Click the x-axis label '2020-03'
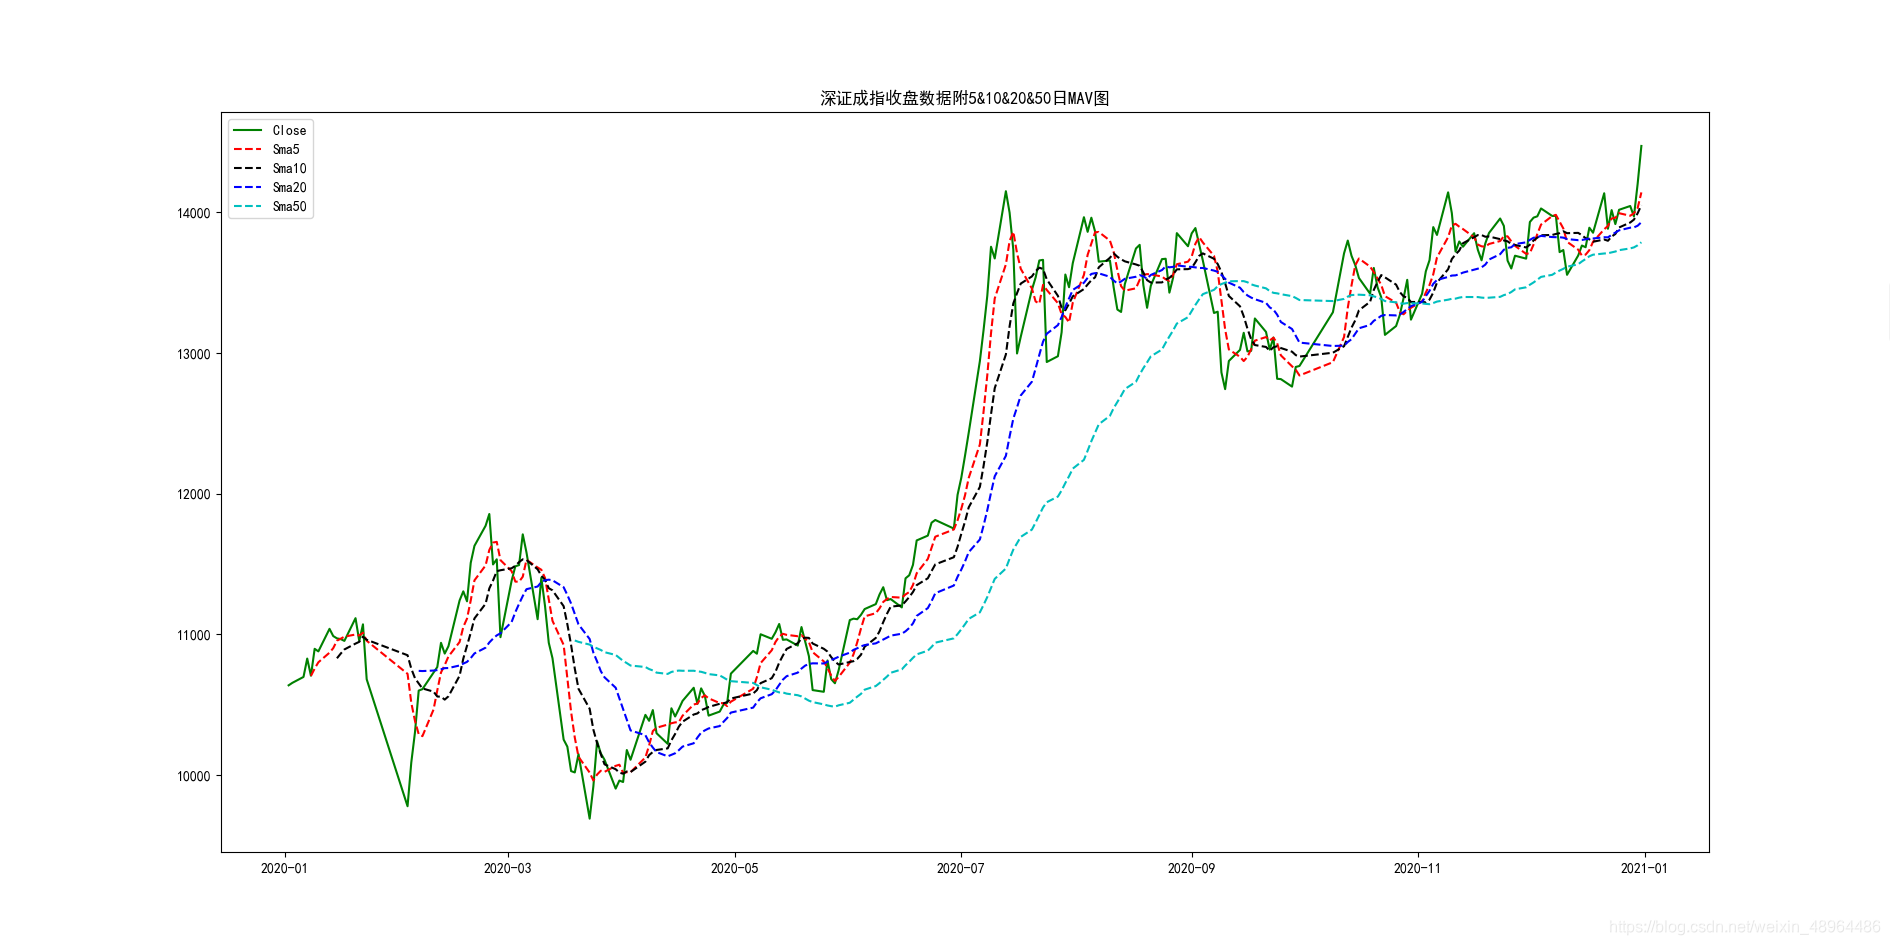Viewport: 1890px width, 945px height. click(x=508, y=868)
